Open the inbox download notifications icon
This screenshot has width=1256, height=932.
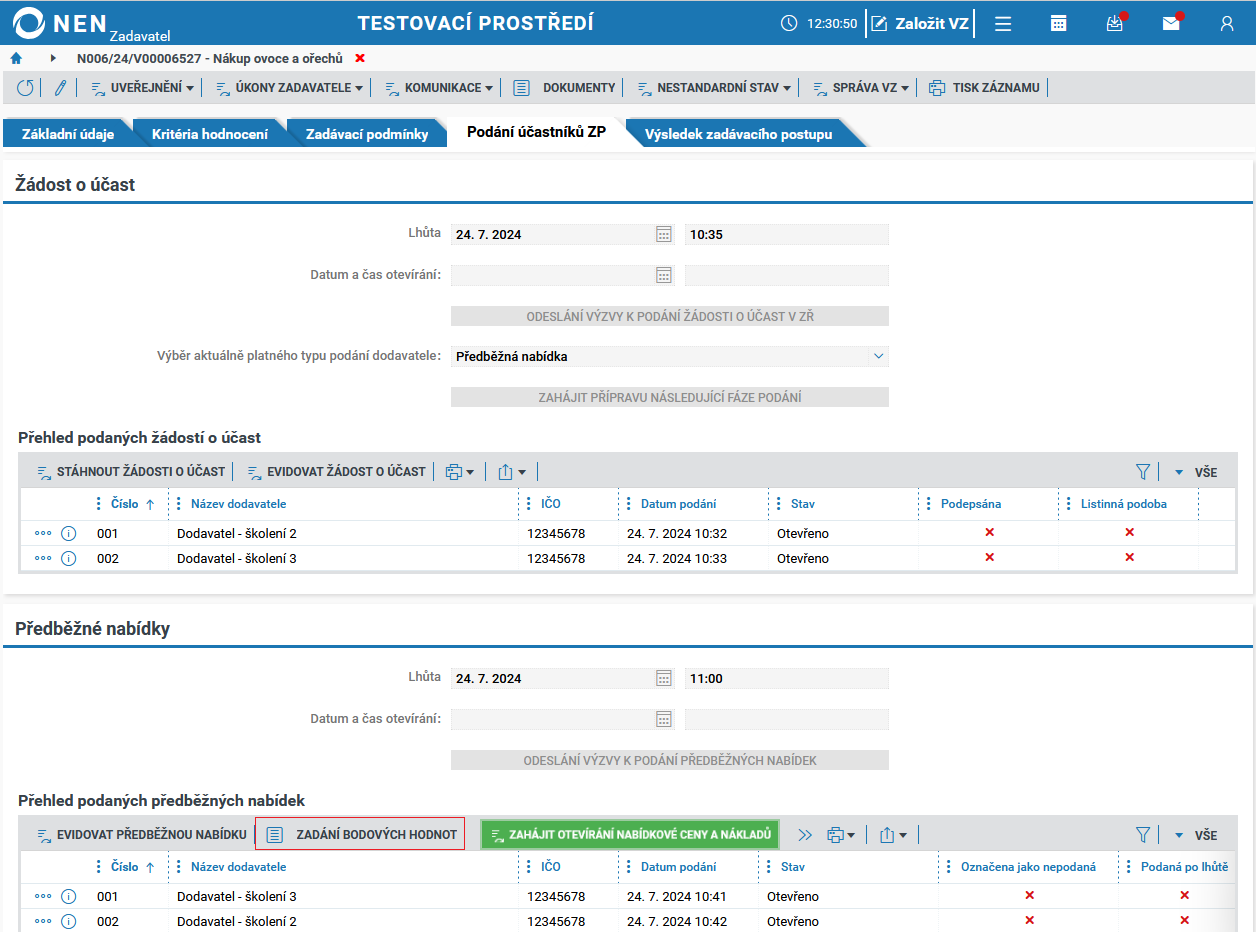1115,23
